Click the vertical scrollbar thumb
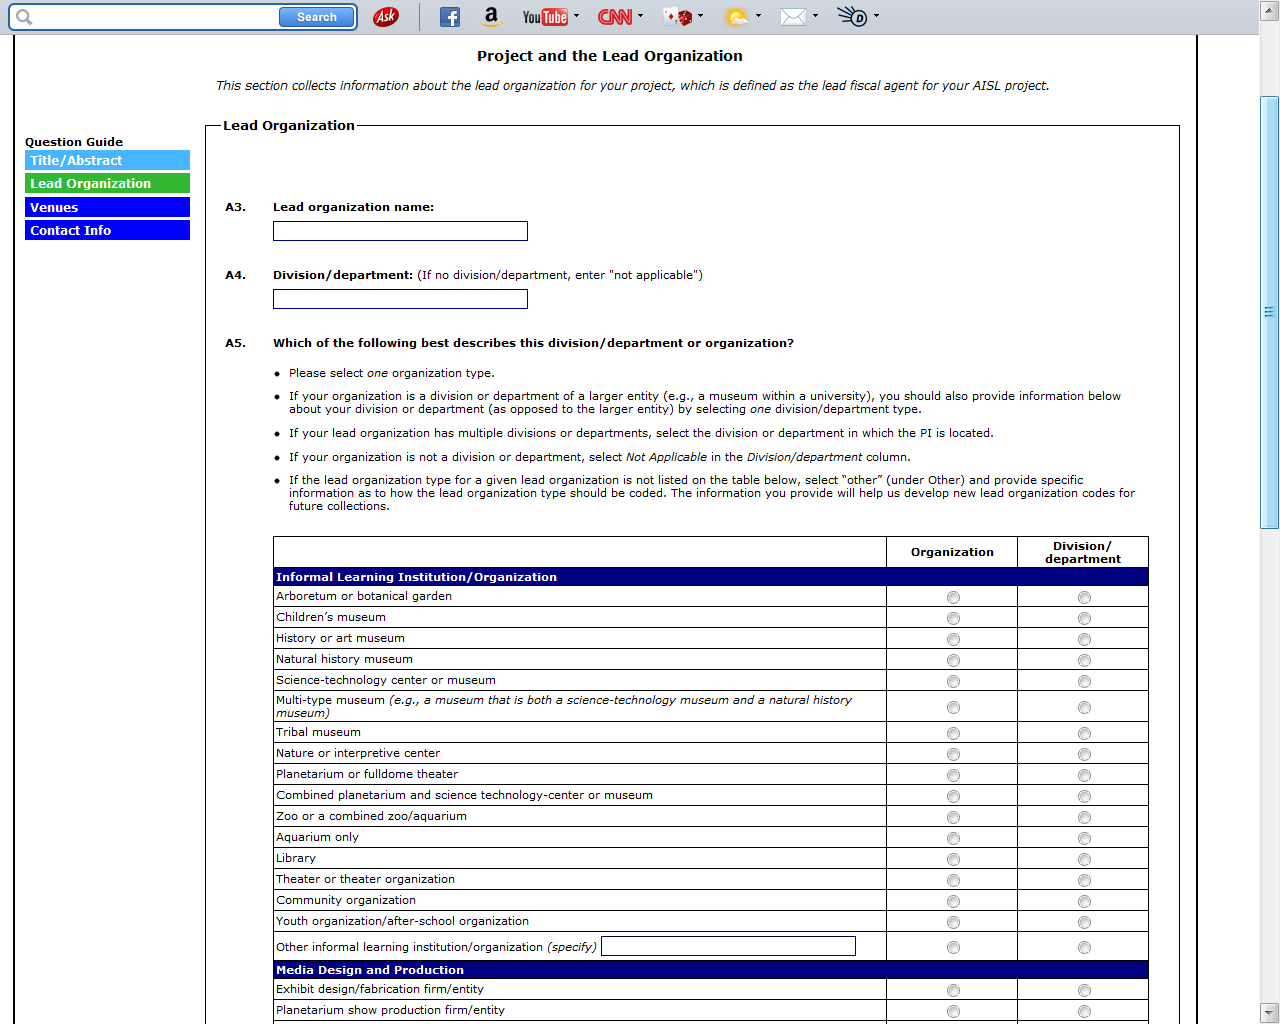The image size is (1280, 1024). [x=1269, y=312]
